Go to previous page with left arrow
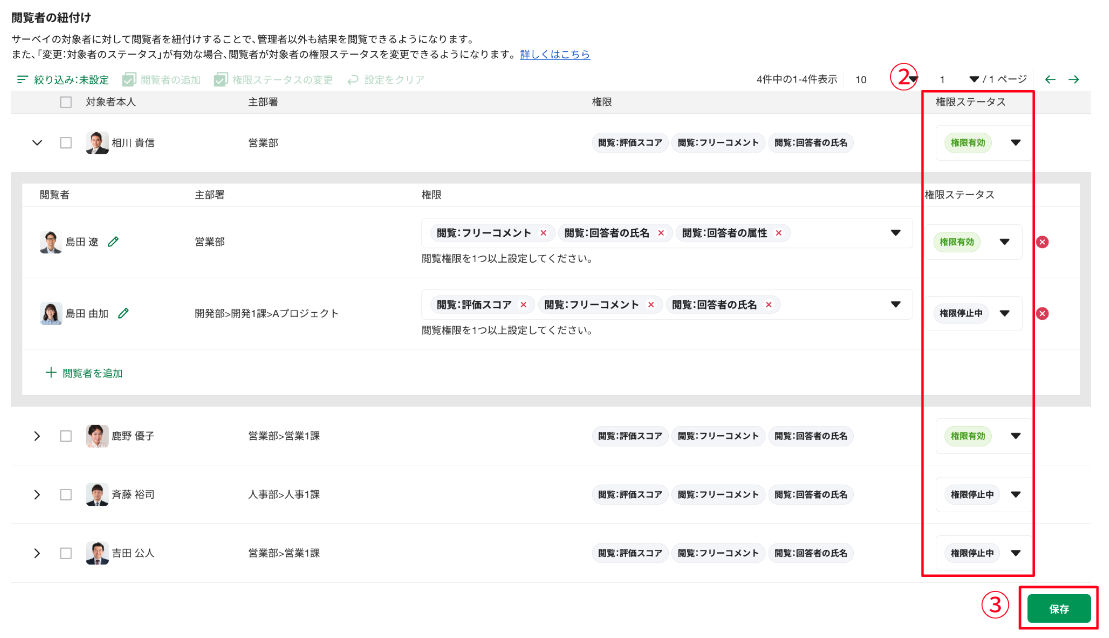The height and width of the screenshot is (638, 1109). click(x=1050, y=80)
